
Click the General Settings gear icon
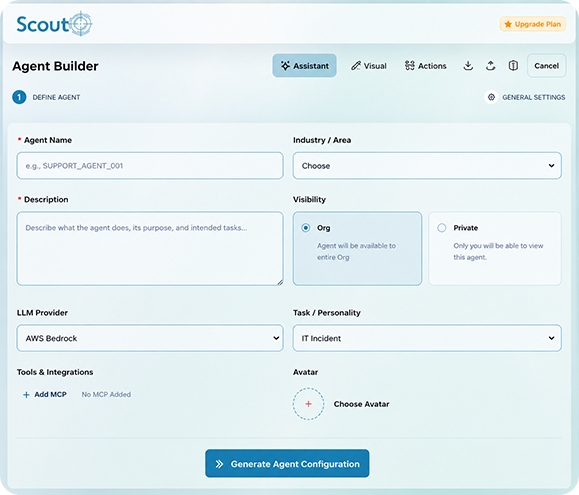point(491,97)
